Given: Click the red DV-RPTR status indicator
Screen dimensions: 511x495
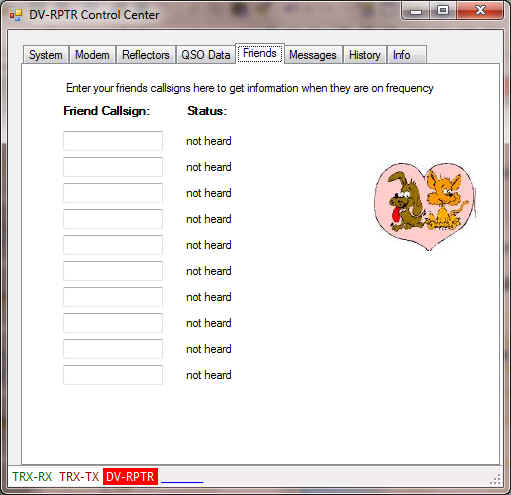Looking at the screenshot, I should [x=130, y=477].
